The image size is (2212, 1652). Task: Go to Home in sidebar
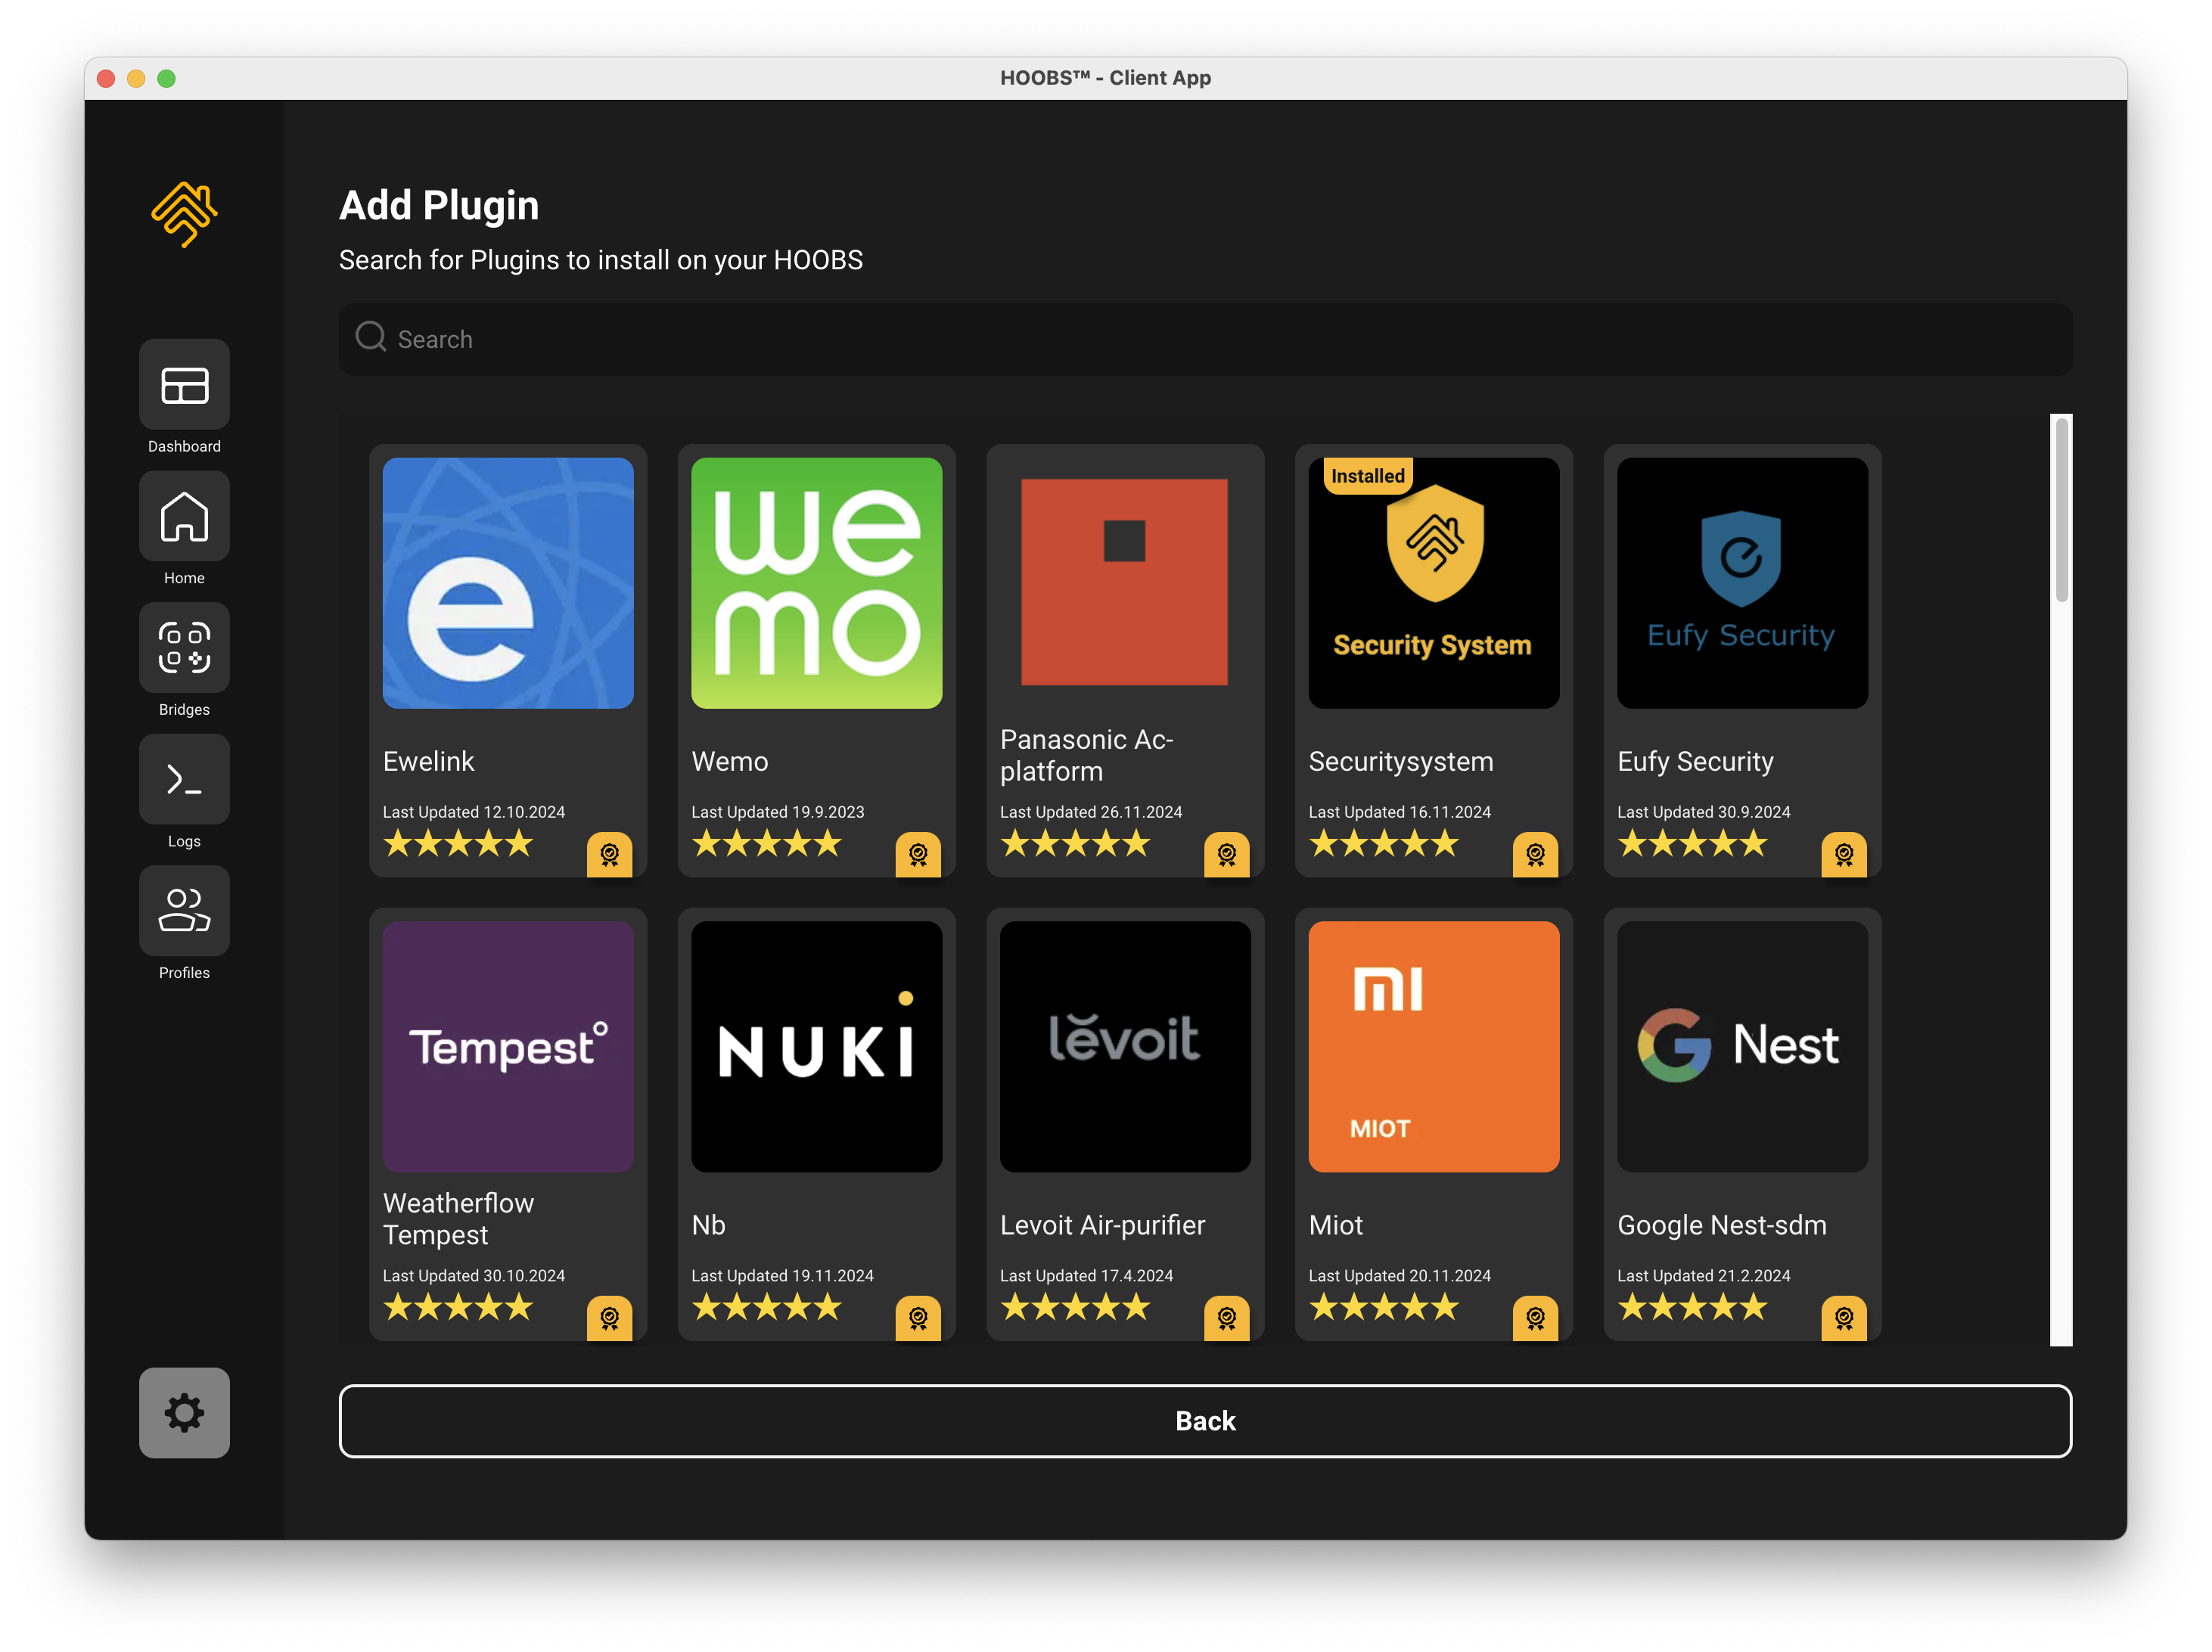pyautogui.click(x=184, y=517)
